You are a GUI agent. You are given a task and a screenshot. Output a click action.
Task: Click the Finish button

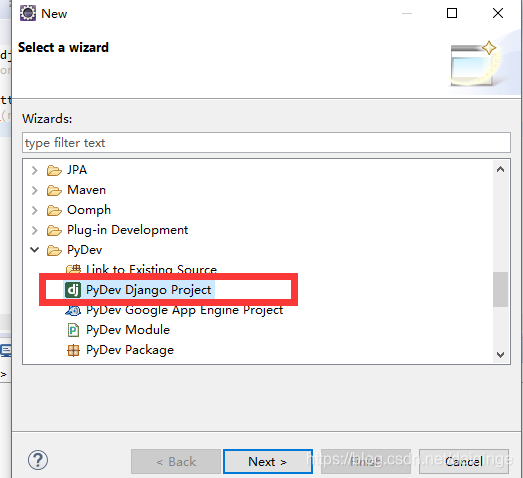tap(366, 462)
